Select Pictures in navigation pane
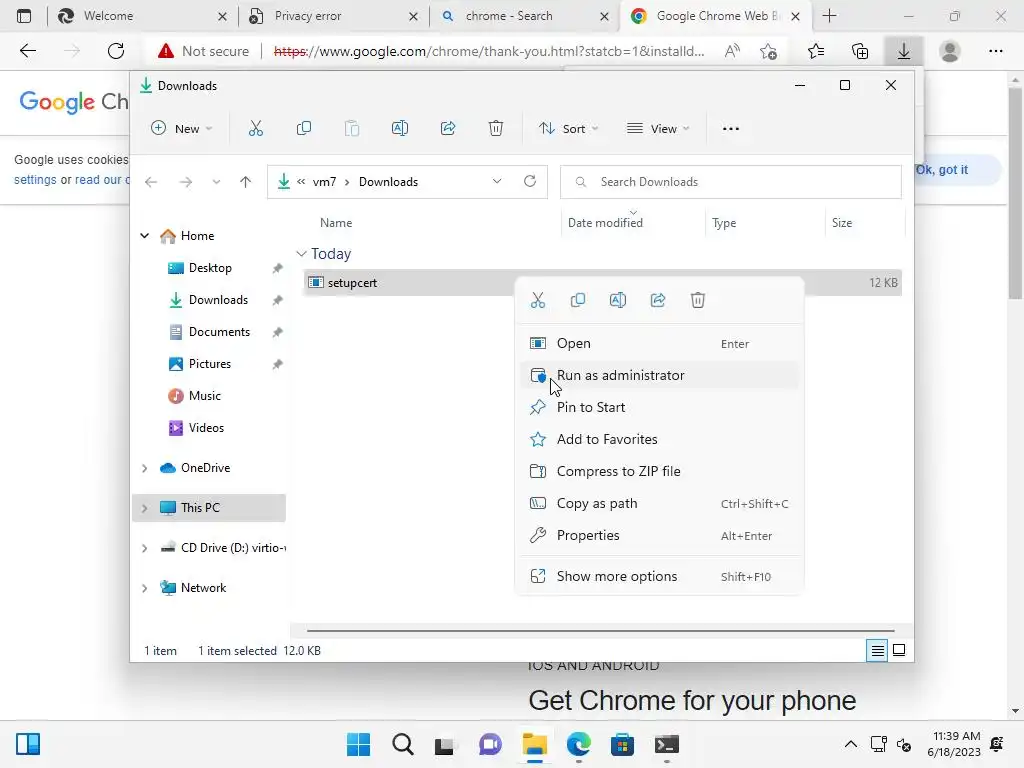Viewport: 1024px width, 768px height. pyautogui.click(x=210, y=364)
